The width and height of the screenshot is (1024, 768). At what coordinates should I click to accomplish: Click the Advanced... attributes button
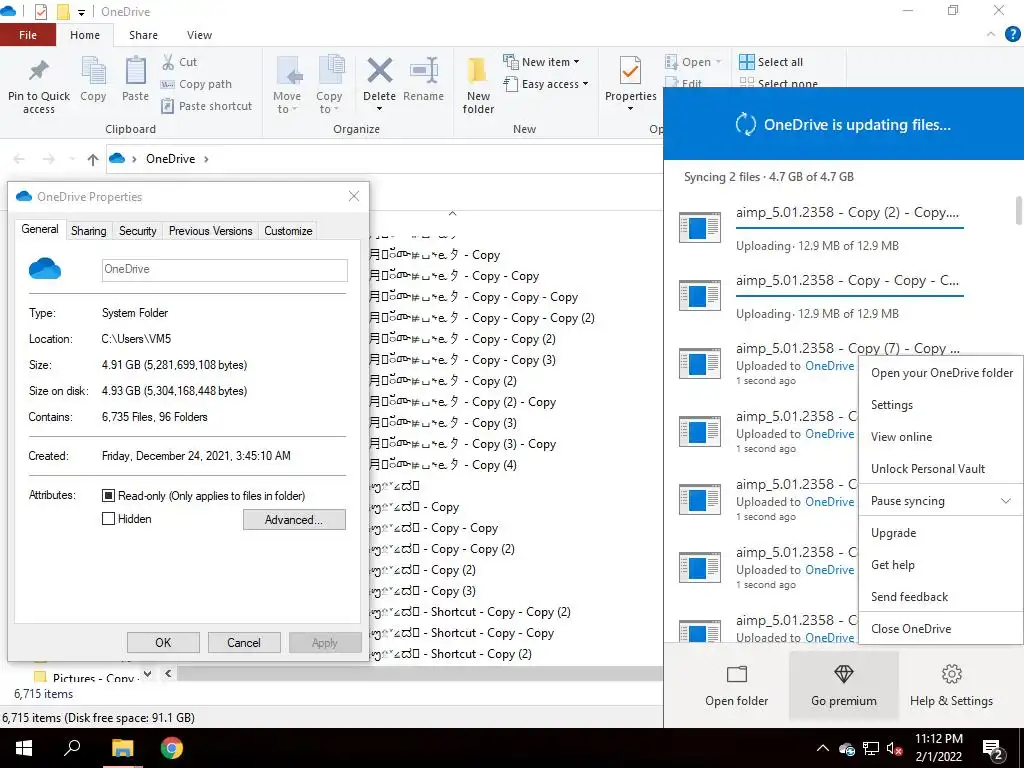294,520
